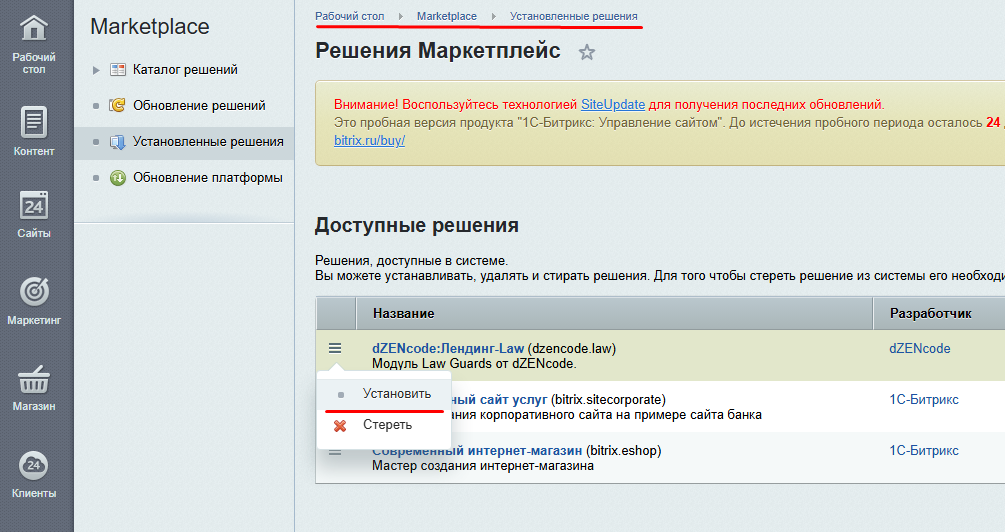The width and height of the screenshot is (1005, 532).
Task: Expand the Каталог решений tree arrow
Action: pyautogui.click(x=96, y=70)
